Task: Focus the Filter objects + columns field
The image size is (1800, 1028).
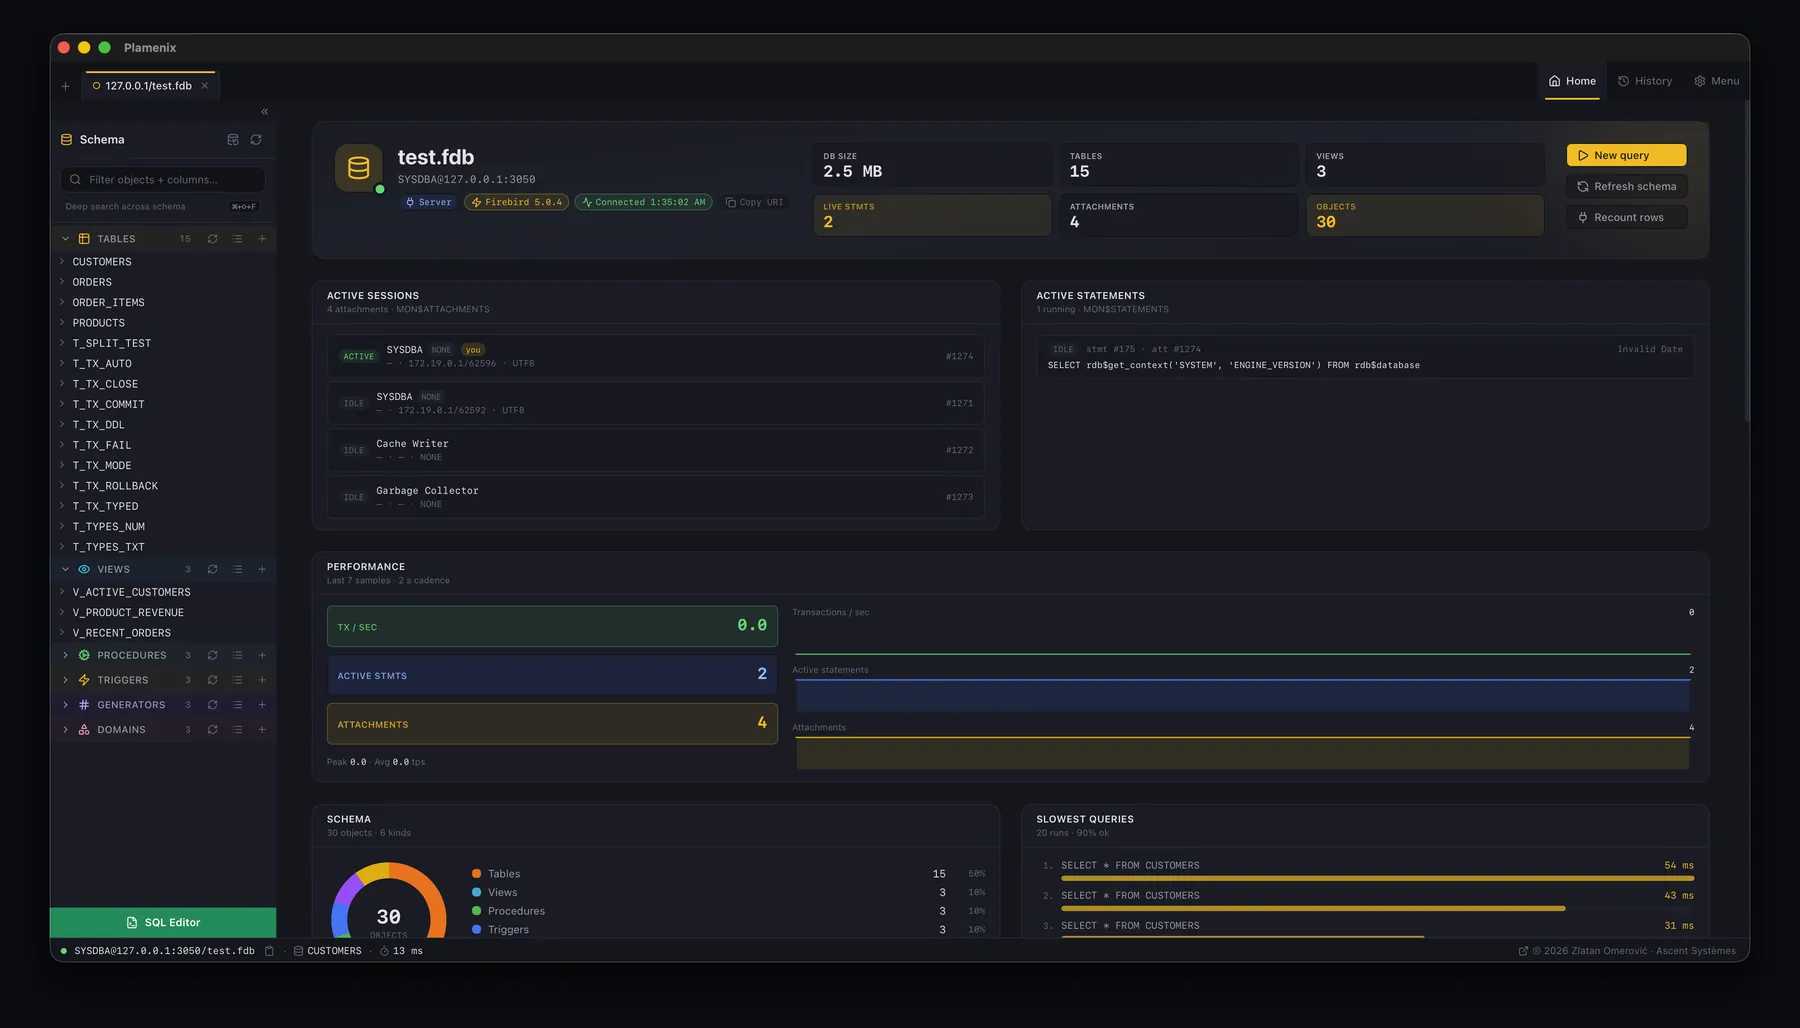Action: [163, 180]
